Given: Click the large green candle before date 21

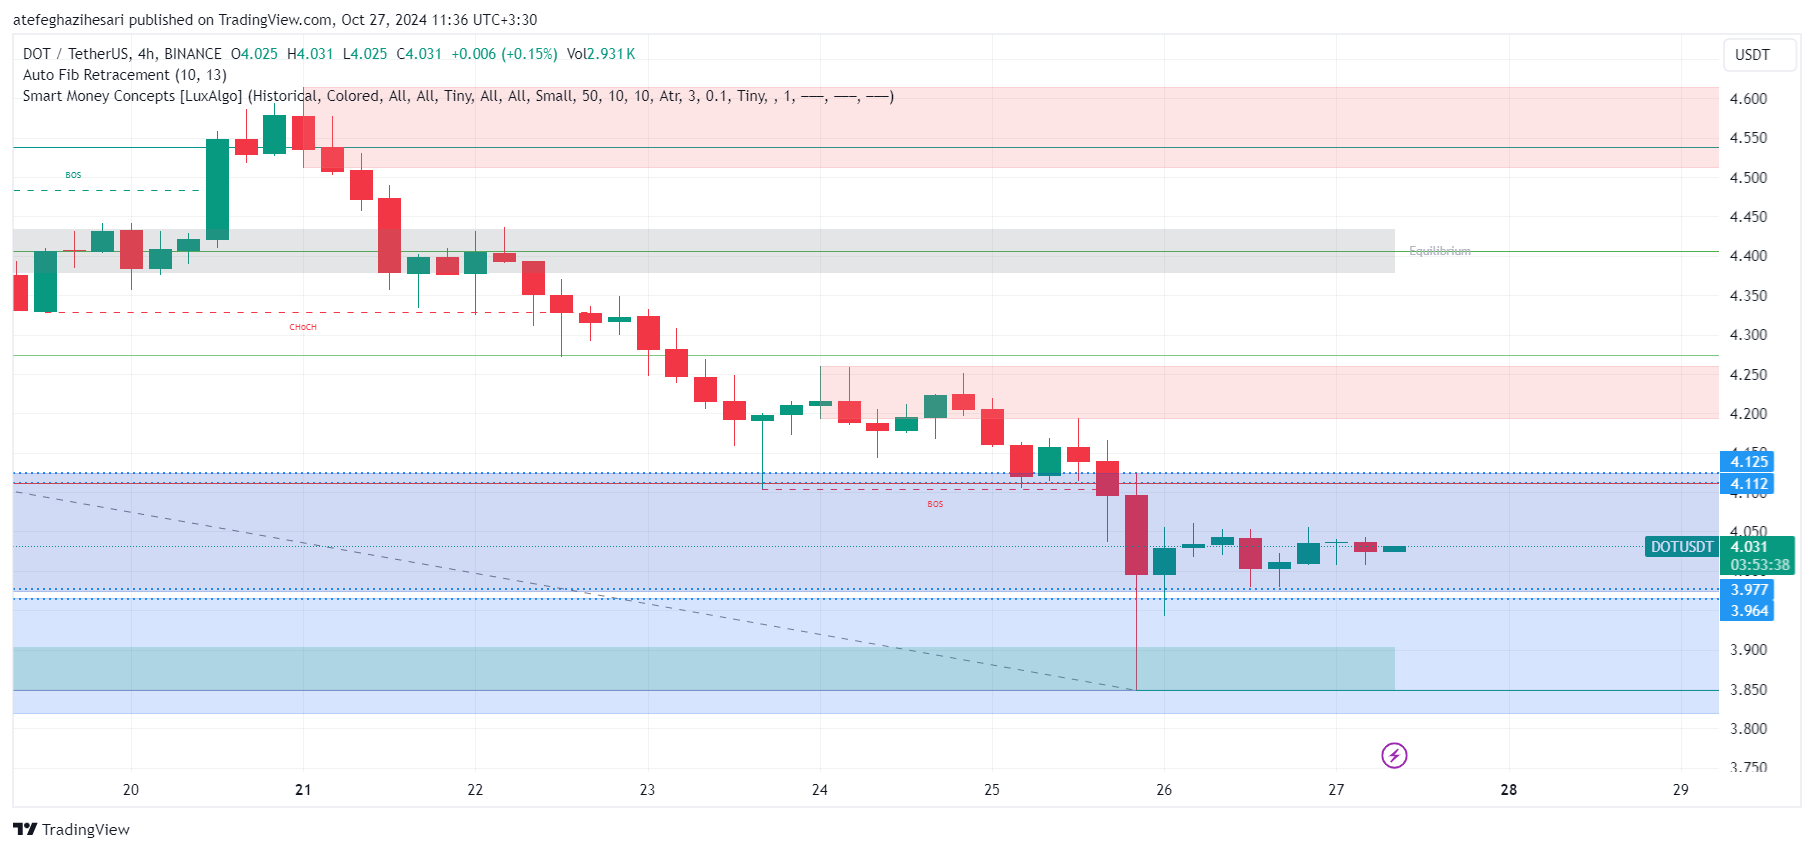Looking at the screenshot, I should (x=217, y=189).
